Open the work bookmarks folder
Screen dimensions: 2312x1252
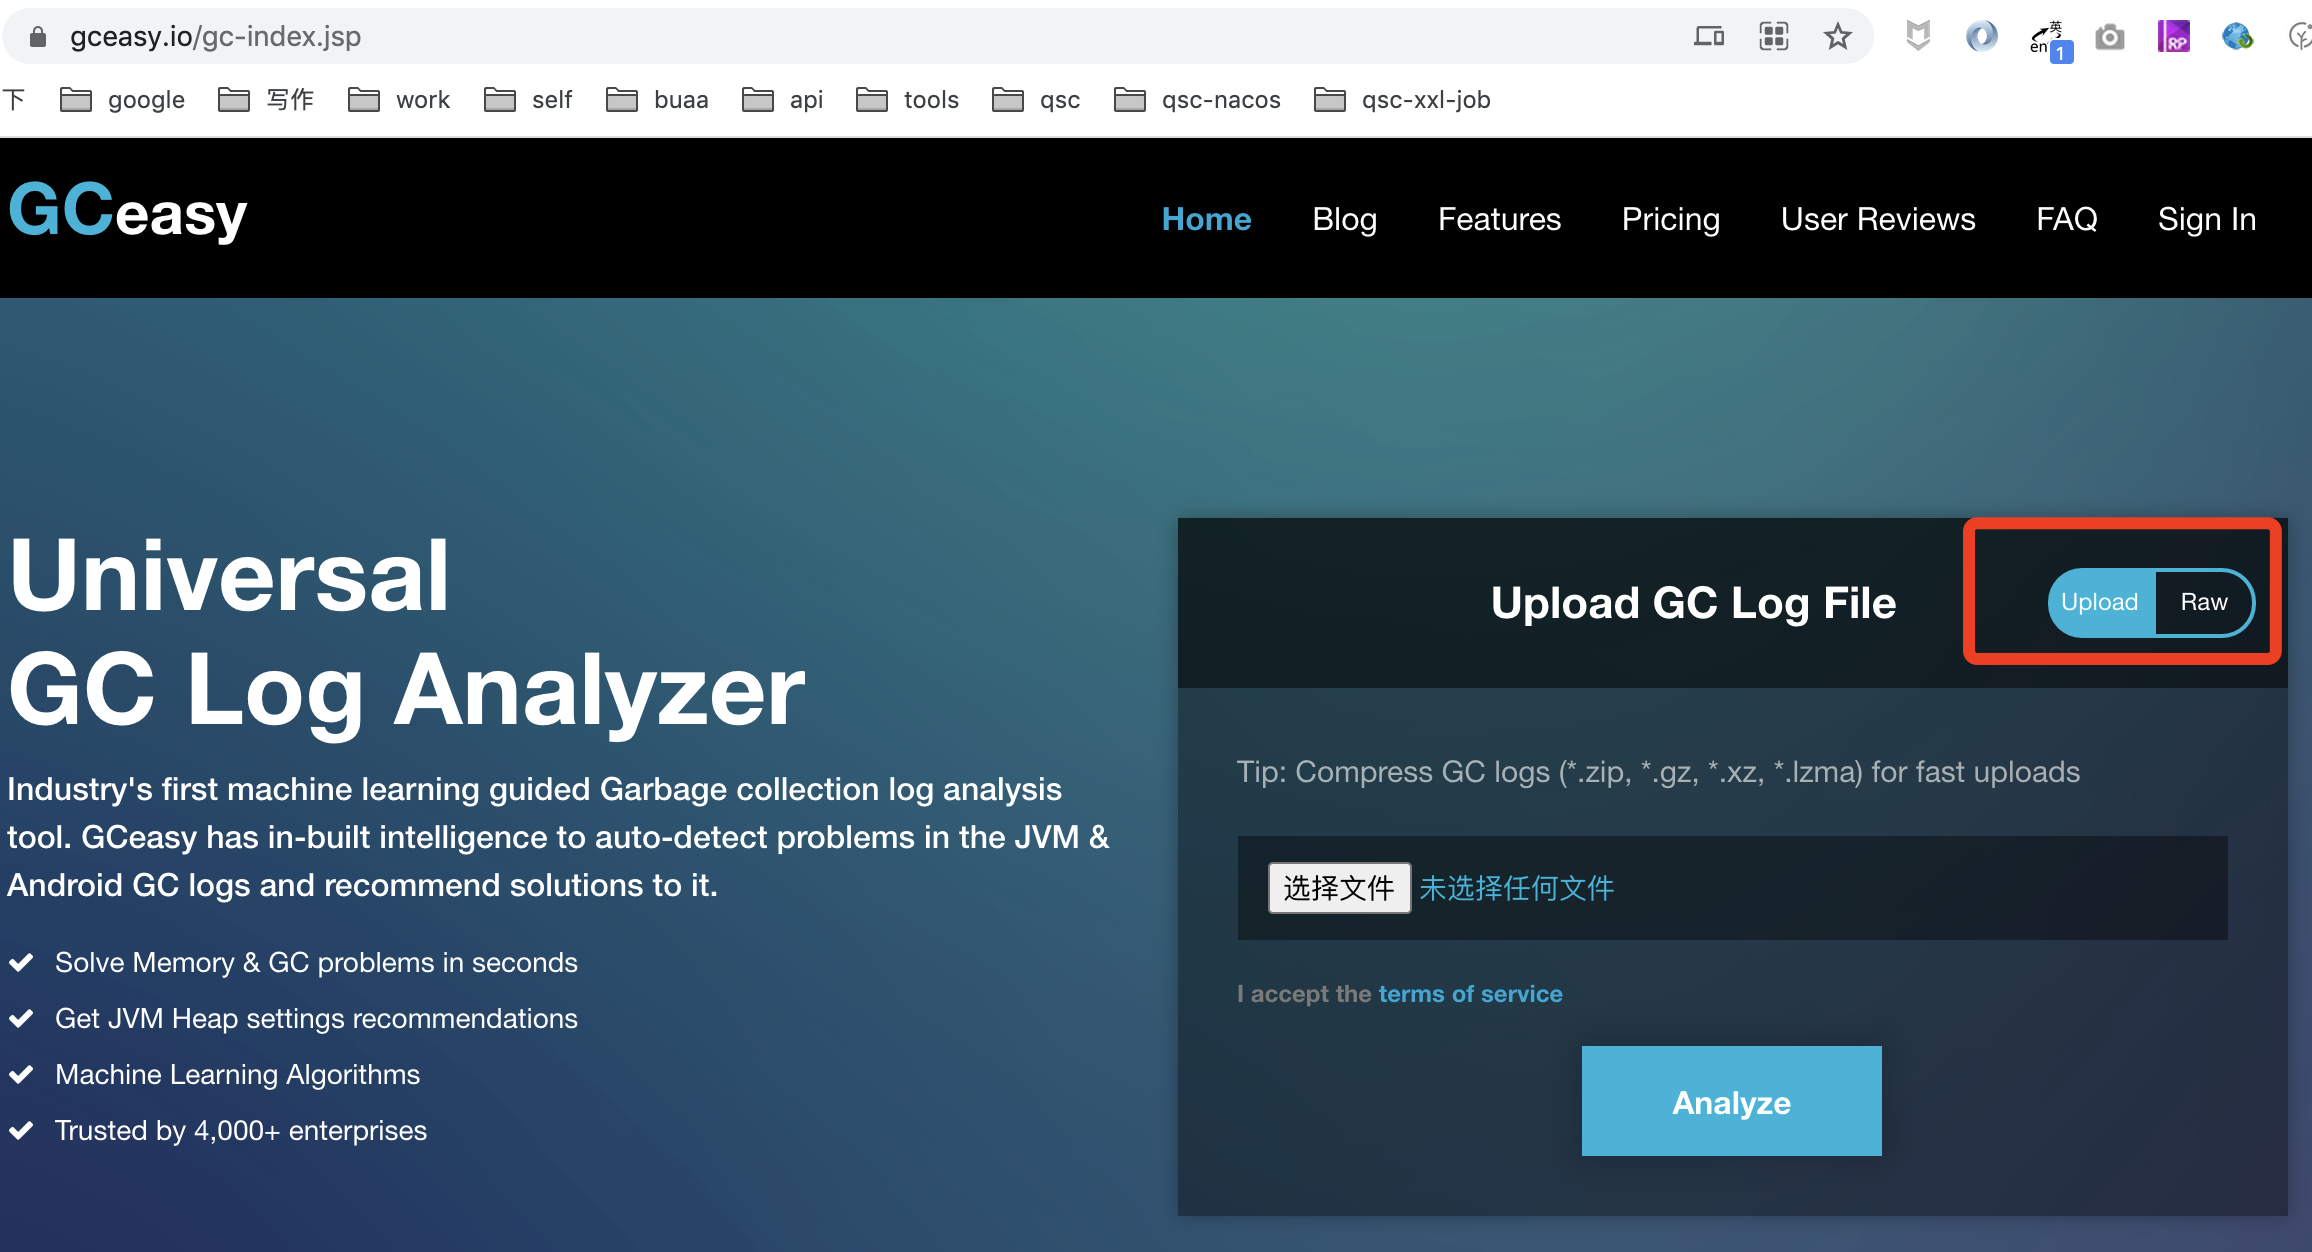pyautogui.click(x=399, y=100)
